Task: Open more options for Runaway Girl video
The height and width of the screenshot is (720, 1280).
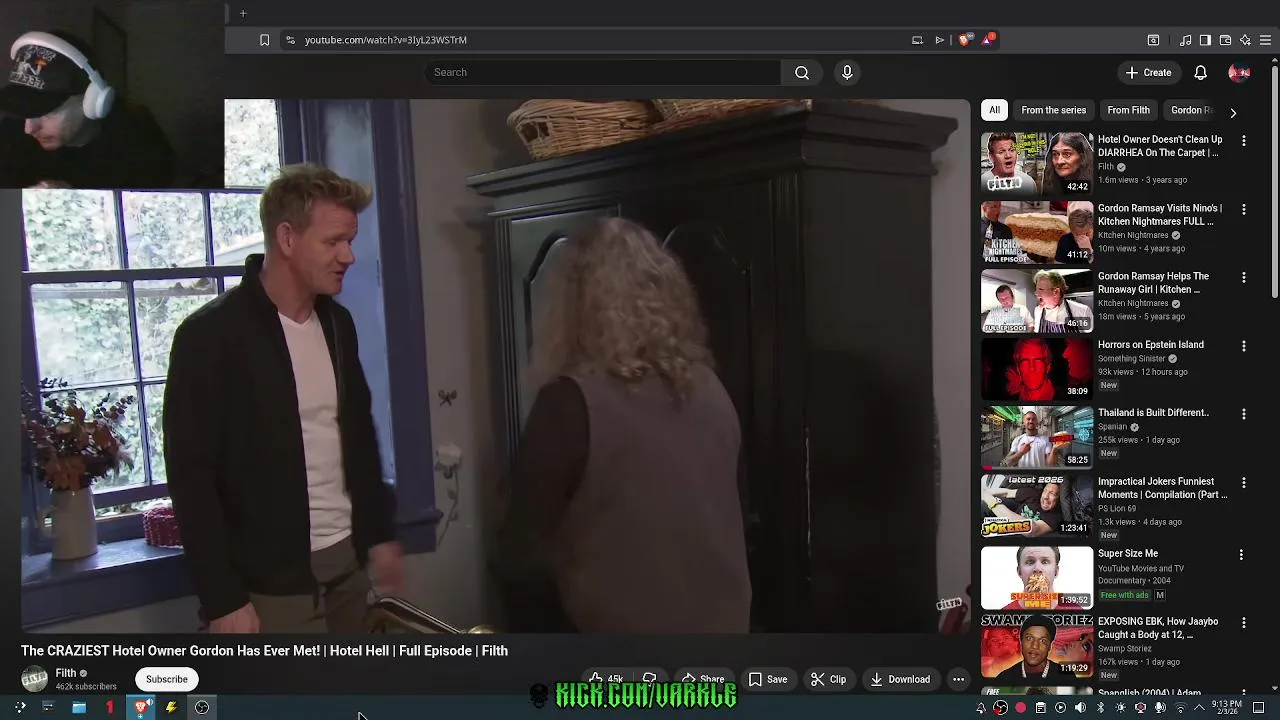Action: pos(1244,278)
